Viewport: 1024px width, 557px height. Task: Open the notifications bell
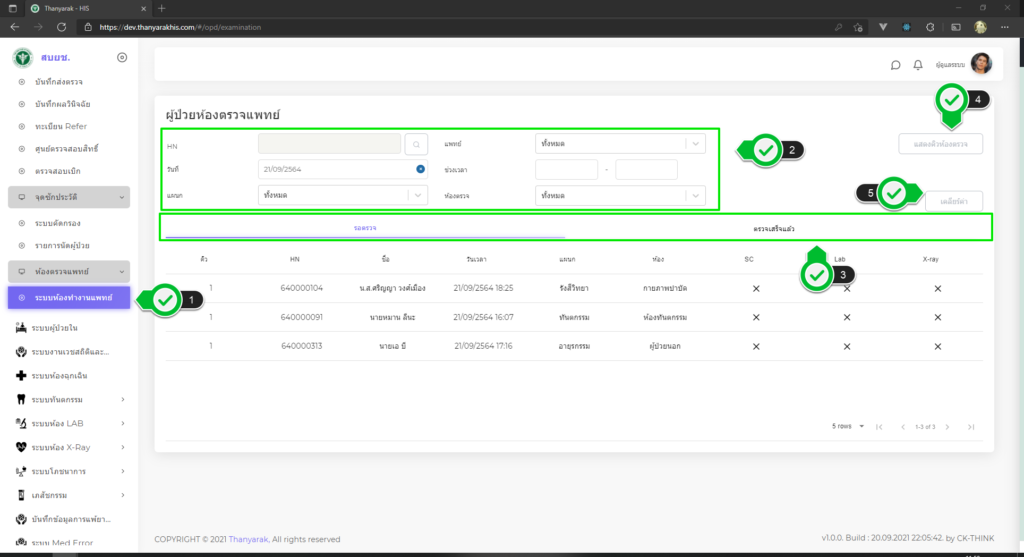[x=918, y=65]
